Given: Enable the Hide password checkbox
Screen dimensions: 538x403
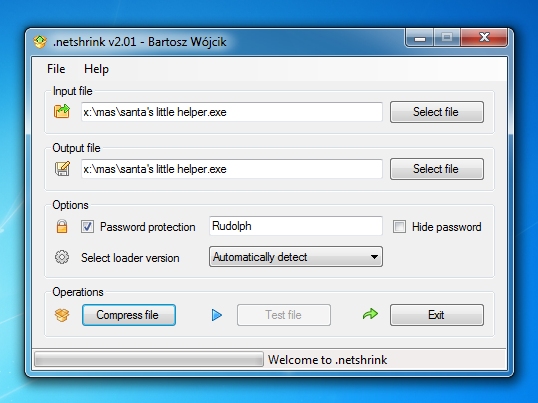Looking at the screenshot, I should pos(399,227).
